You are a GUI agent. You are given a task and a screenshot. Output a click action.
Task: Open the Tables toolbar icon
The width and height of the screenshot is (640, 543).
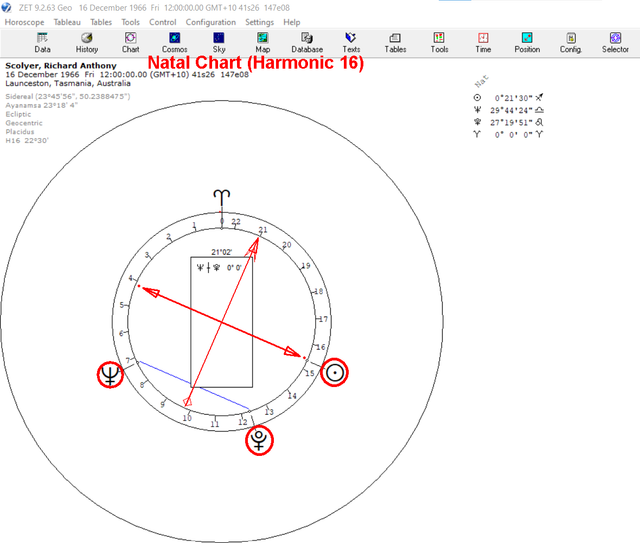(x=395, y=43)
